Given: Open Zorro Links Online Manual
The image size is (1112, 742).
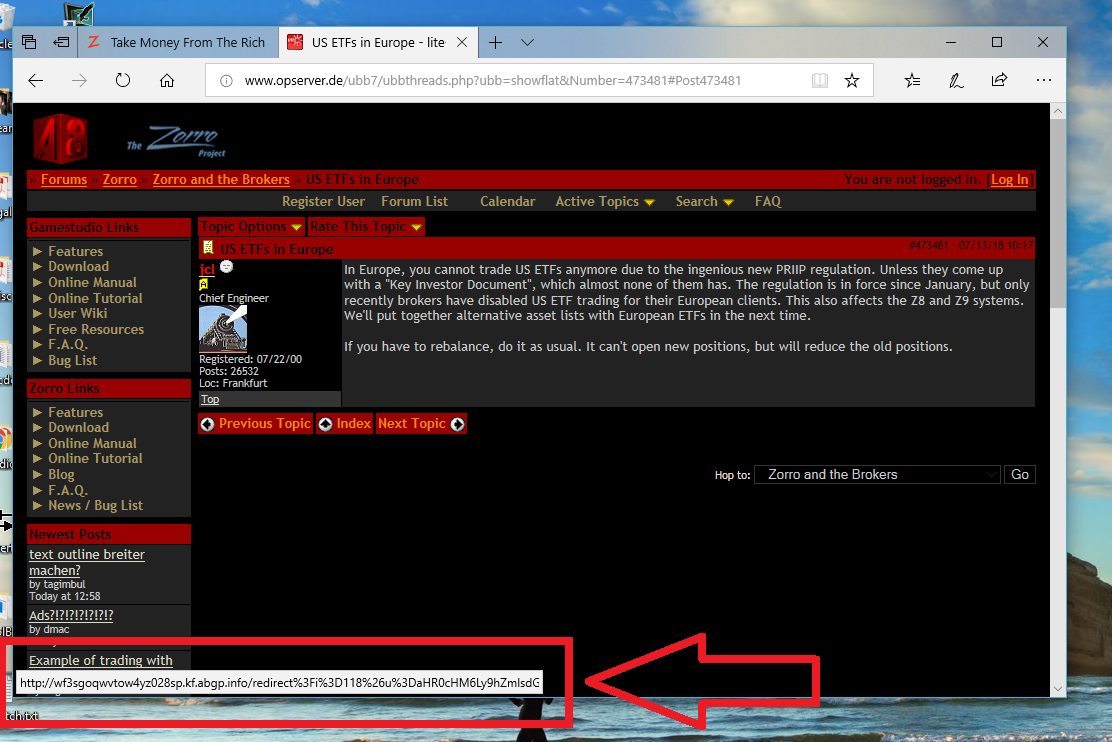Looking at the screenshot, I should pos(92,443).
